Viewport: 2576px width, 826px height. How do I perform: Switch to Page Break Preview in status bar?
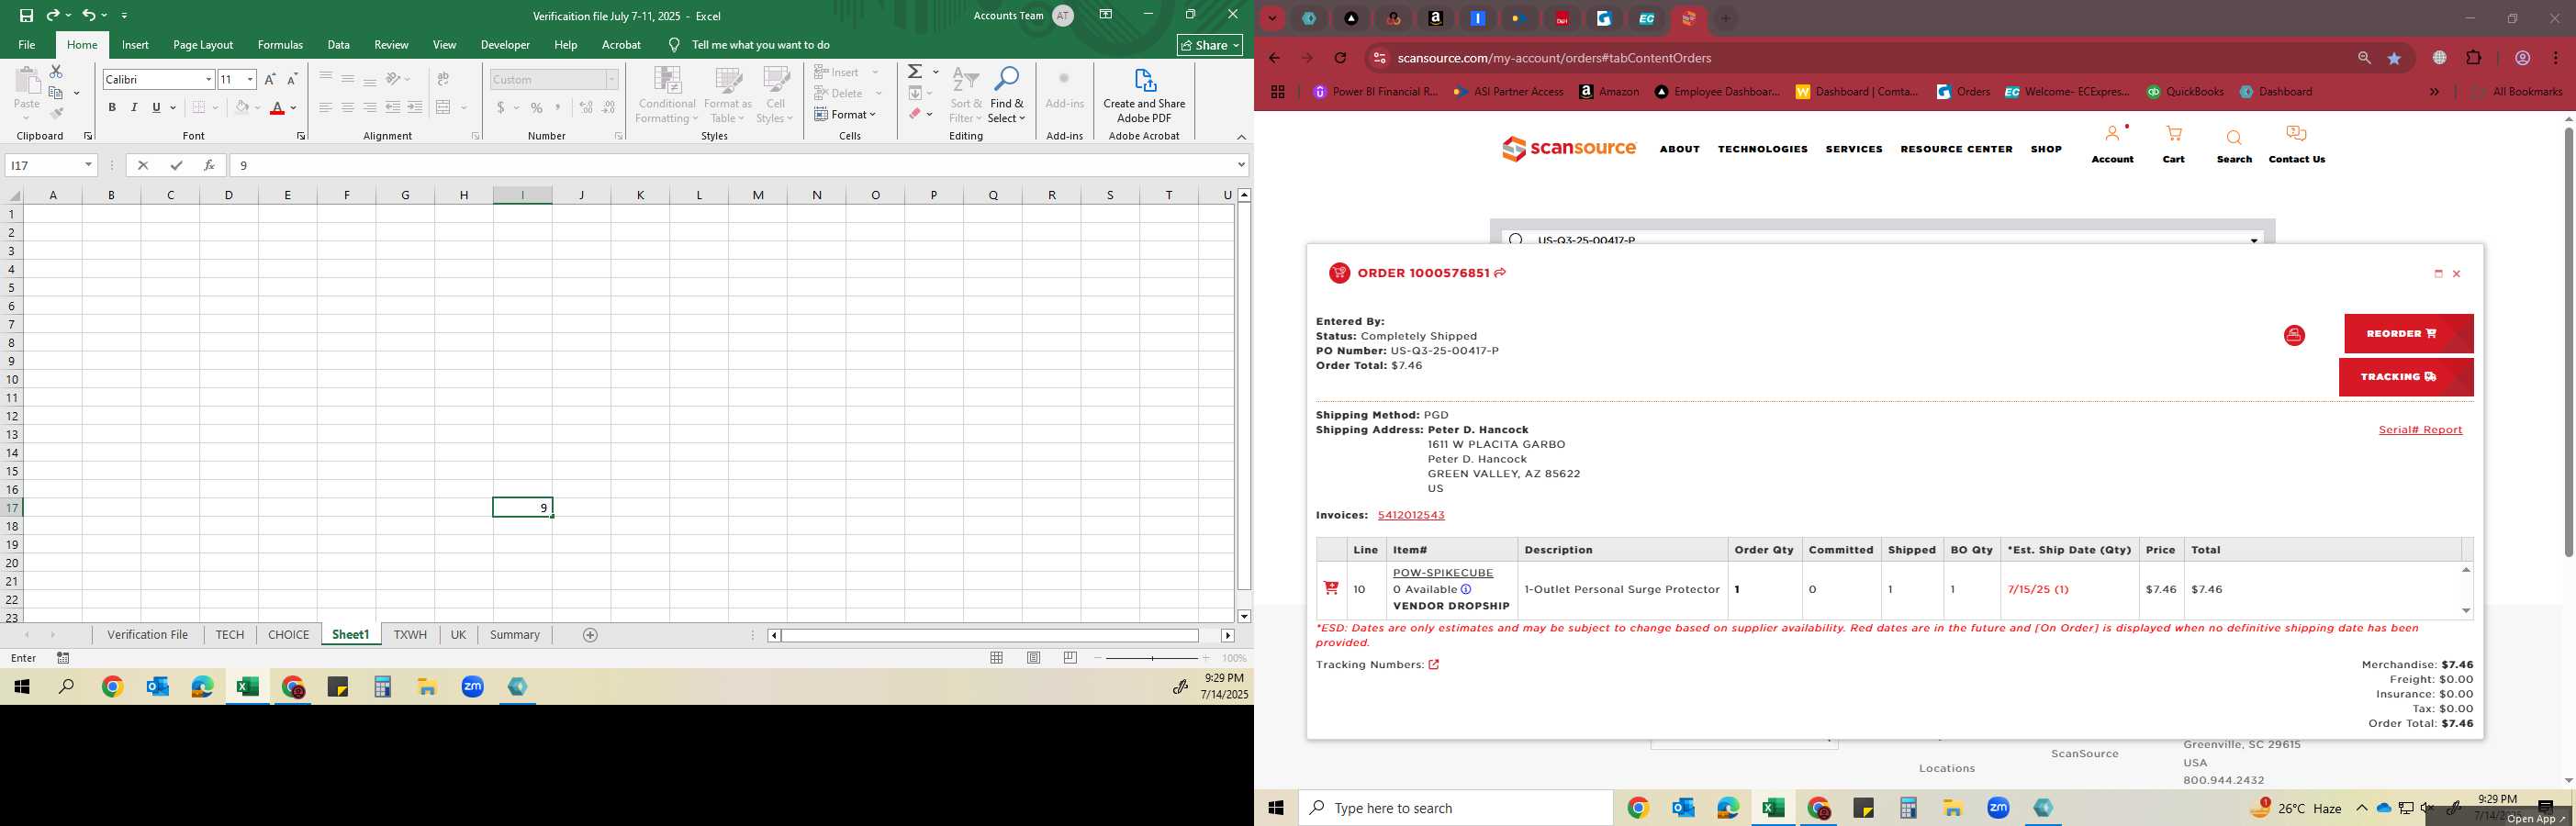(x=1070, y=658)
